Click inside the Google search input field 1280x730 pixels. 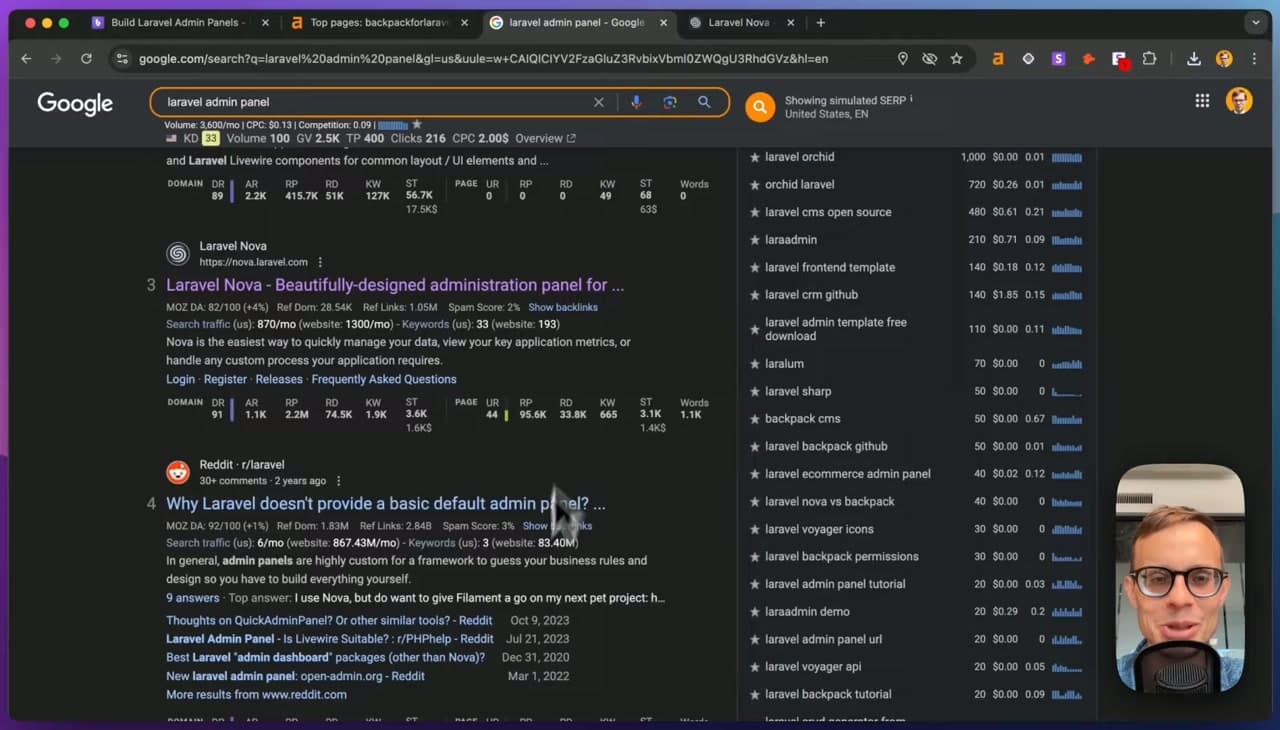375,102
